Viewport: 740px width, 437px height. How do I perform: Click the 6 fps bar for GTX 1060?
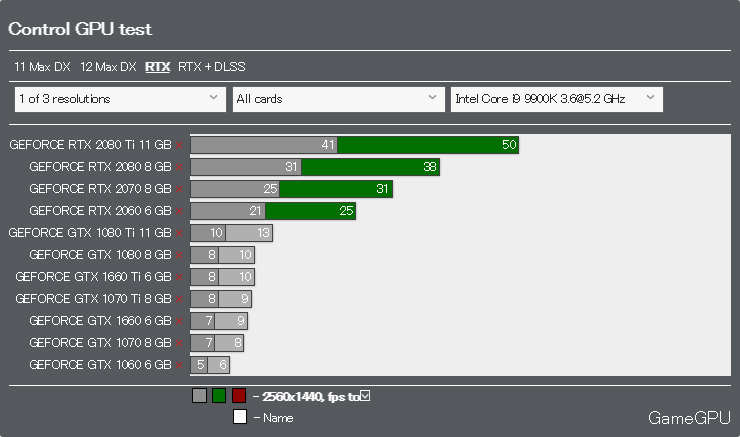219,365
